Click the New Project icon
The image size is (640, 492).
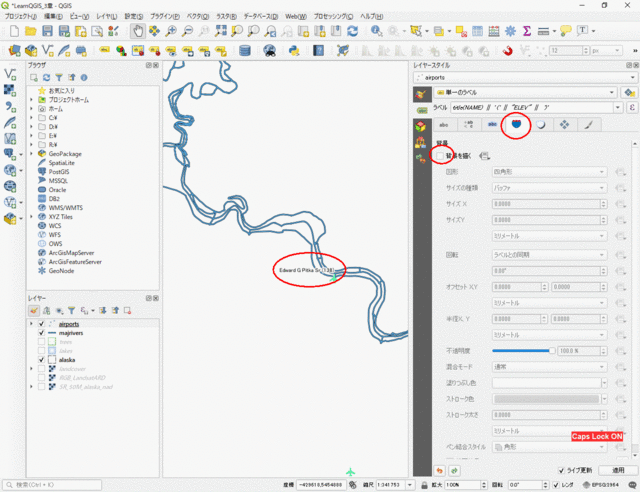(x=14, y=31)
